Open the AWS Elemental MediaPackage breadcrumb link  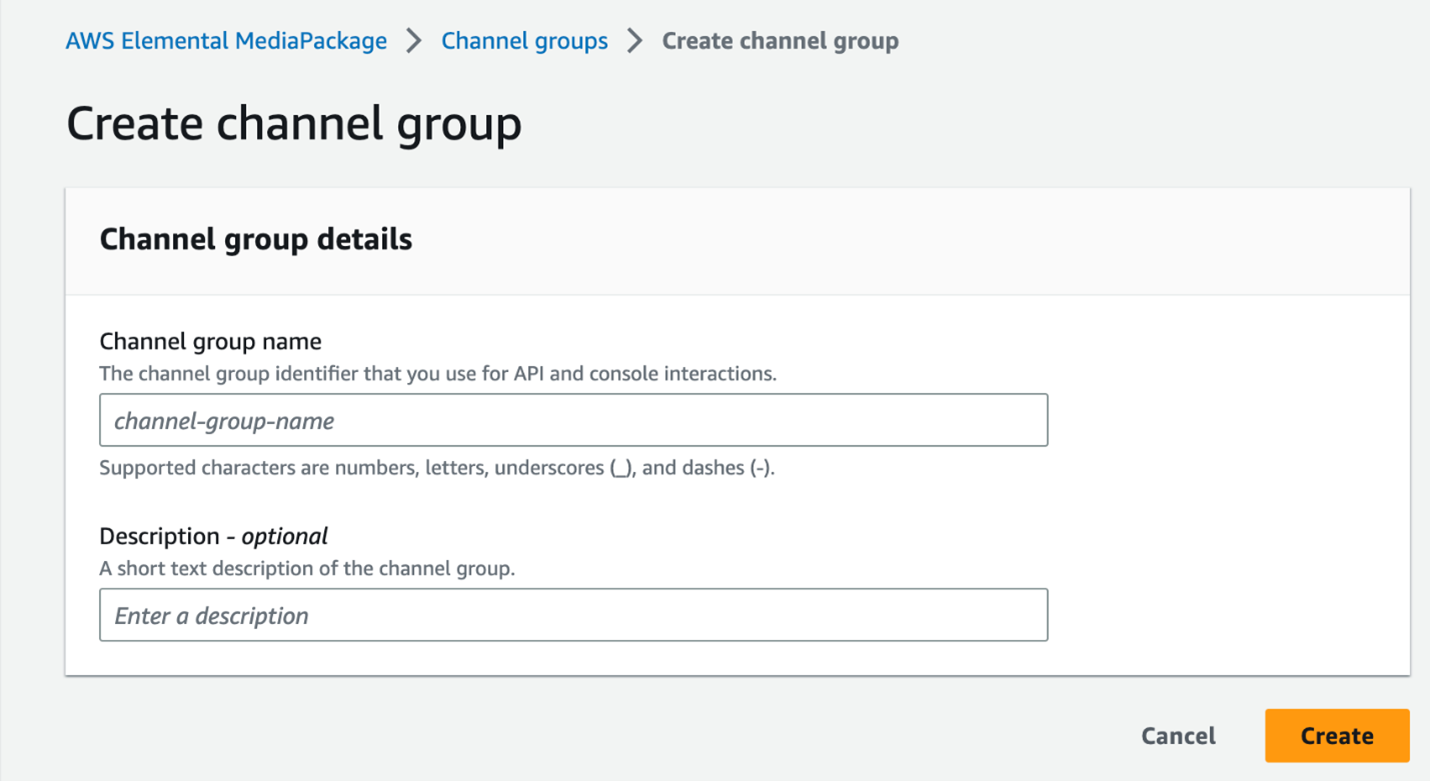coord(226,41)
